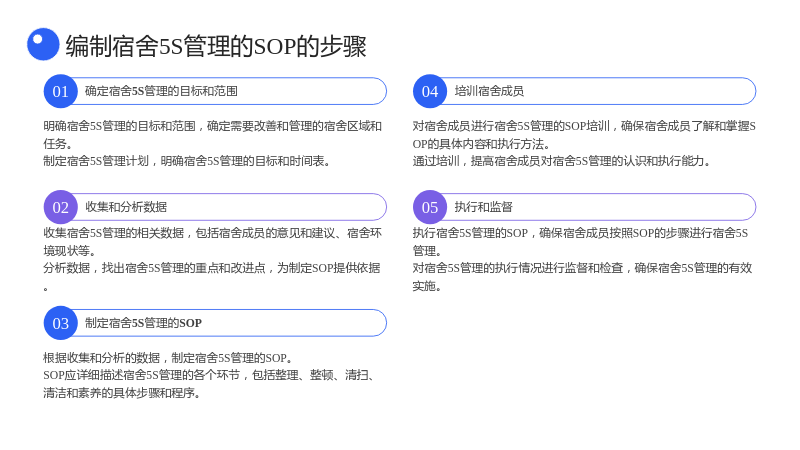The image size is (800, 450).
Task: Select heading 制定宿舍5S管理的SOP
Action: (143, 323)
